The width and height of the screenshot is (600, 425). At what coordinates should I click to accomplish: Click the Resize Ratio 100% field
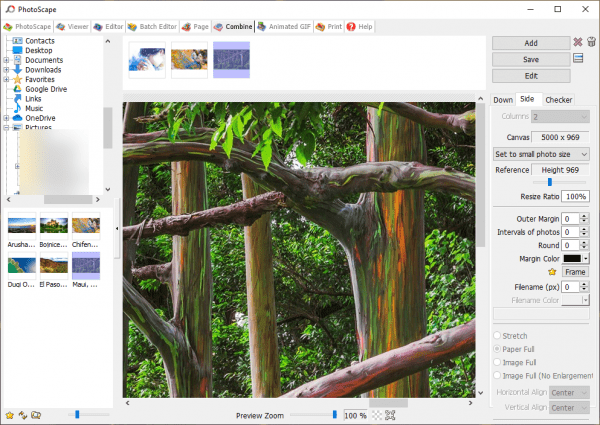(x=575, y=196)
